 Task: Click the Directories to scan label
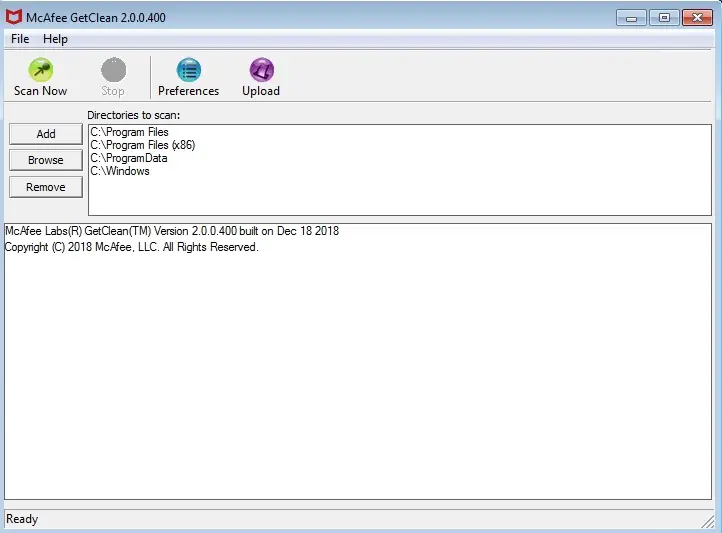point(134,115)
